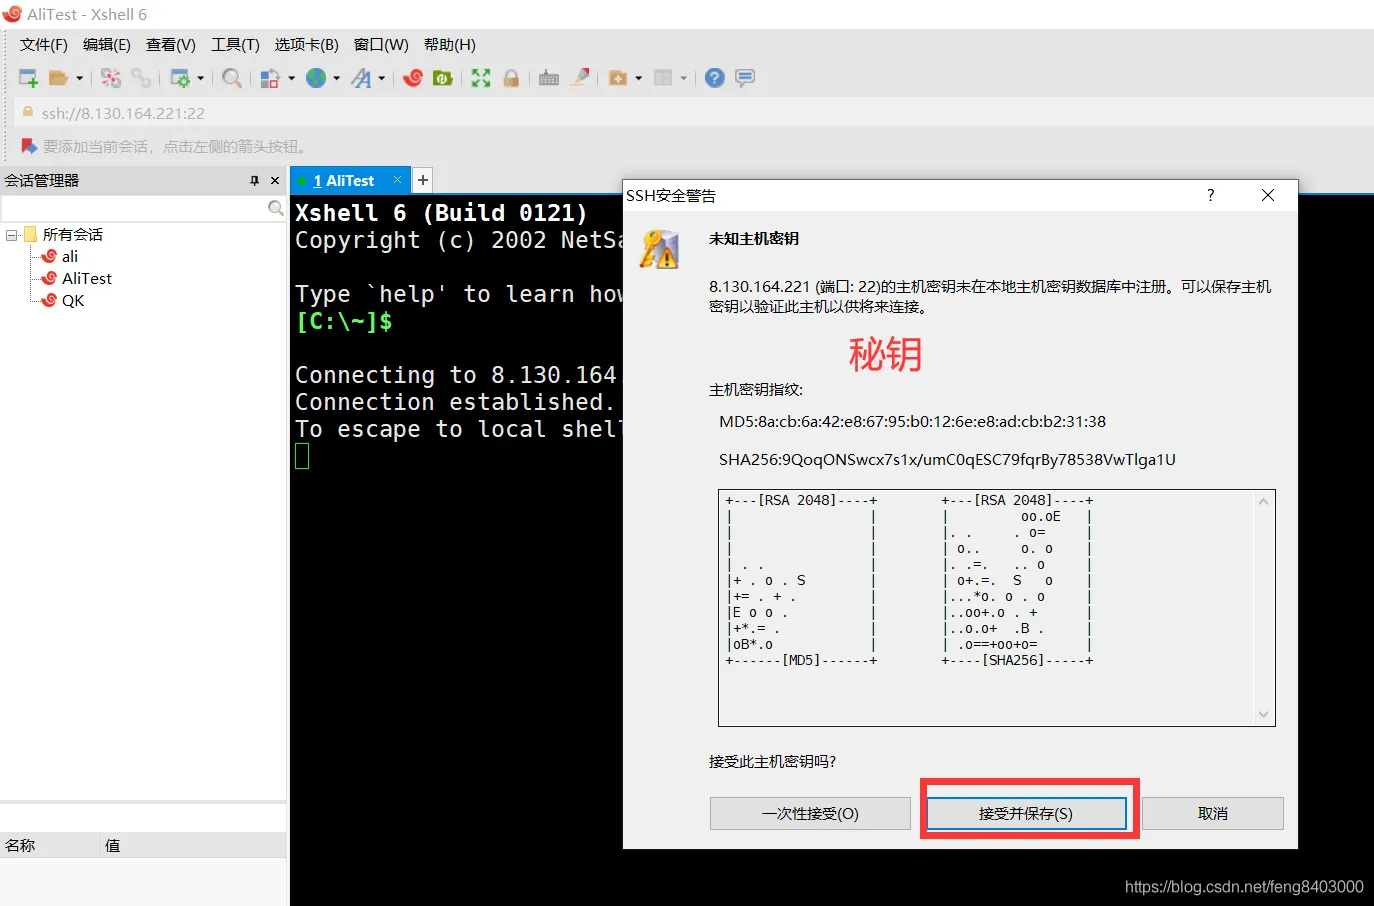Click the Disconnect toolbar icon
Screen dimensions: 1374x906
pyautogui.click(x=111, y=78)
